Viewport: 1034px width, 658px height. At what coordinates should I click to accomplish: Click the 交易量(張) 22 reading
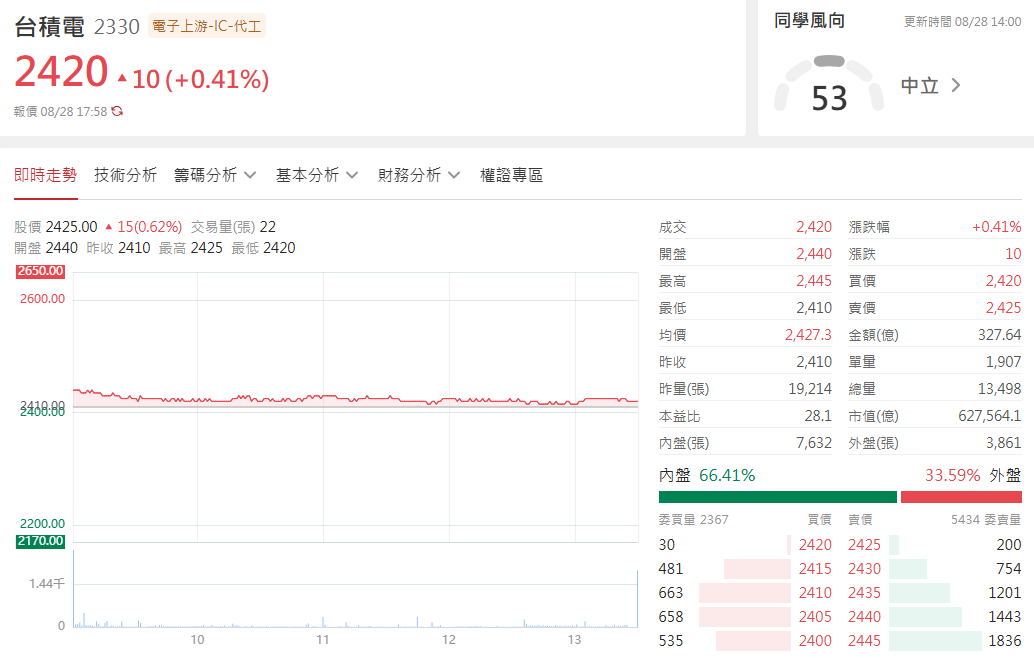coord(233,227)
